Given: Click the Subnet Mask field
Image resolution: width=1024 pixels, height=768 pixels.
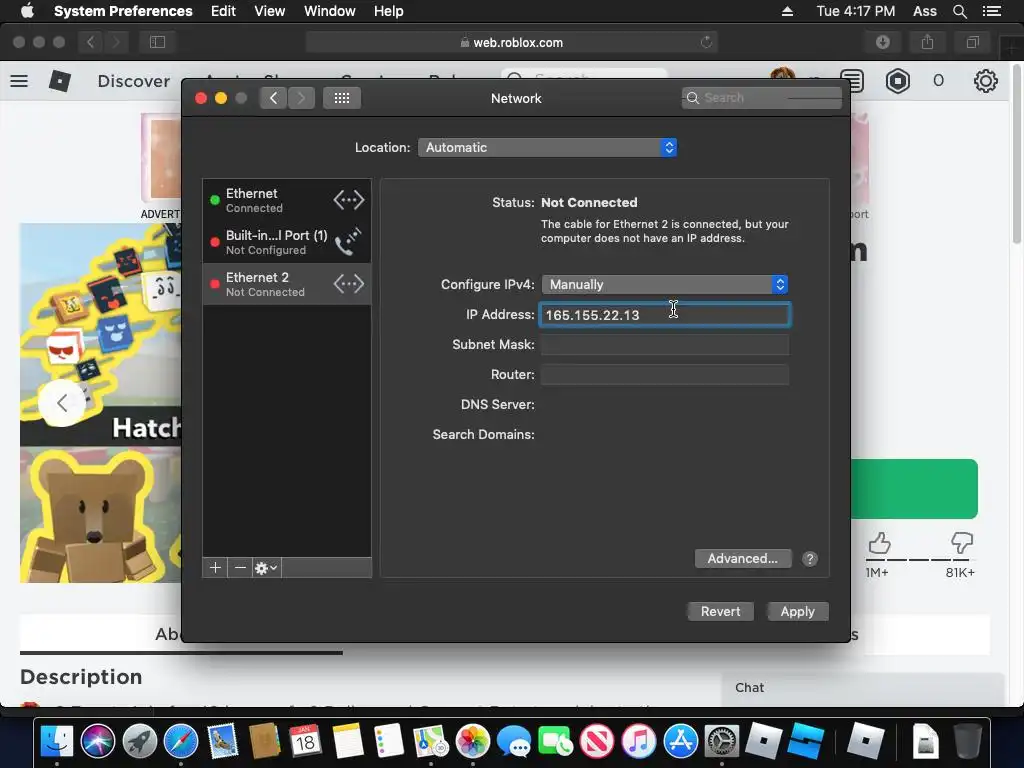Looking at the screenshot, I should (x=665, y=345).
